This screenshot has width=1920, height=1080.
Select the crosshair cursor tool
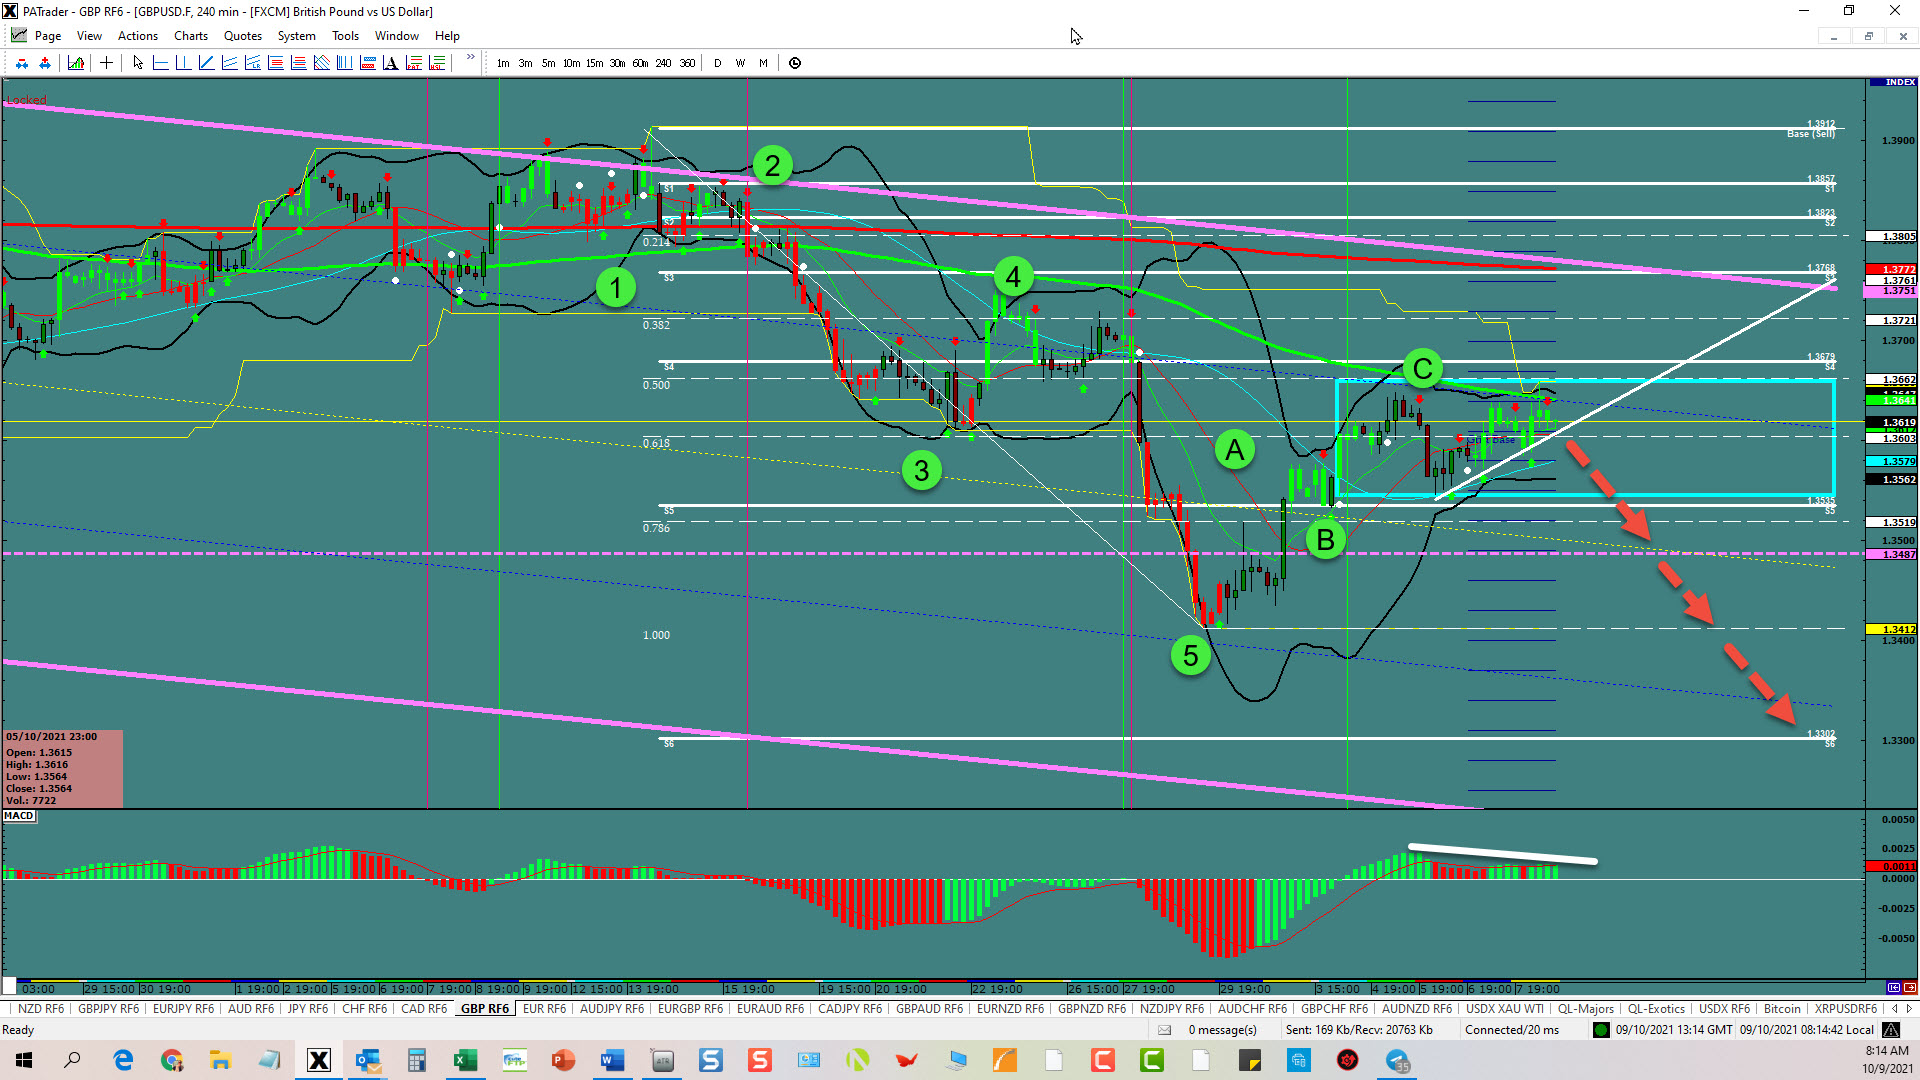point(106,63)
